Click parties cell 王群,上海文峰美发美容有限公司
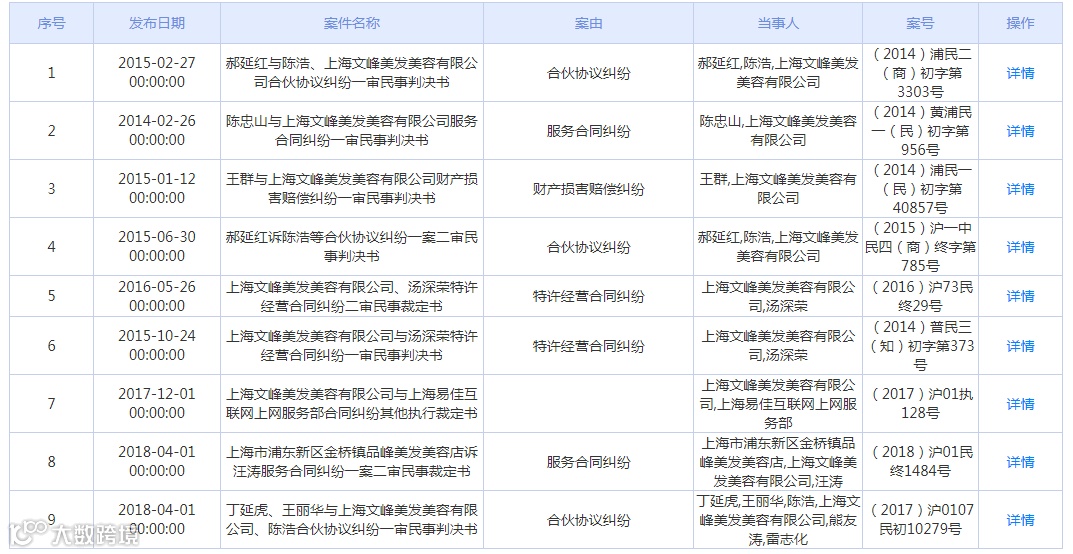The height and width of the screenshot is (554, 1073). point(778,189)
